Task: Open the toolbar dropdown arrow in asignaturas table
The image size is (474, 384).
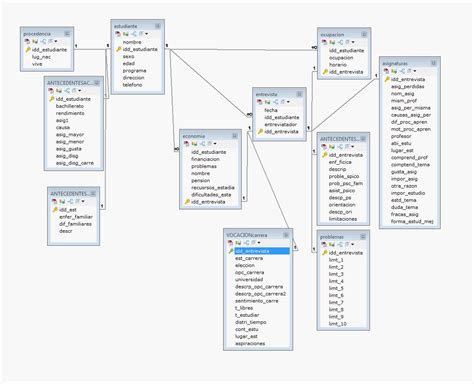Action: click(x=415, y=71)
